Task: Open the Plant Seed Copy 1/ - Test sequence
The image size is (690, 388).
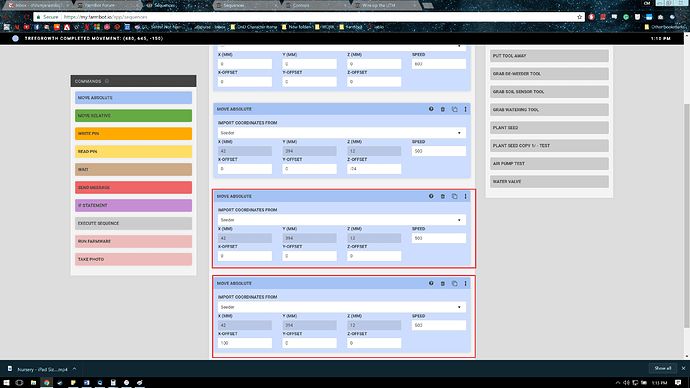Action: coord(549,146)
